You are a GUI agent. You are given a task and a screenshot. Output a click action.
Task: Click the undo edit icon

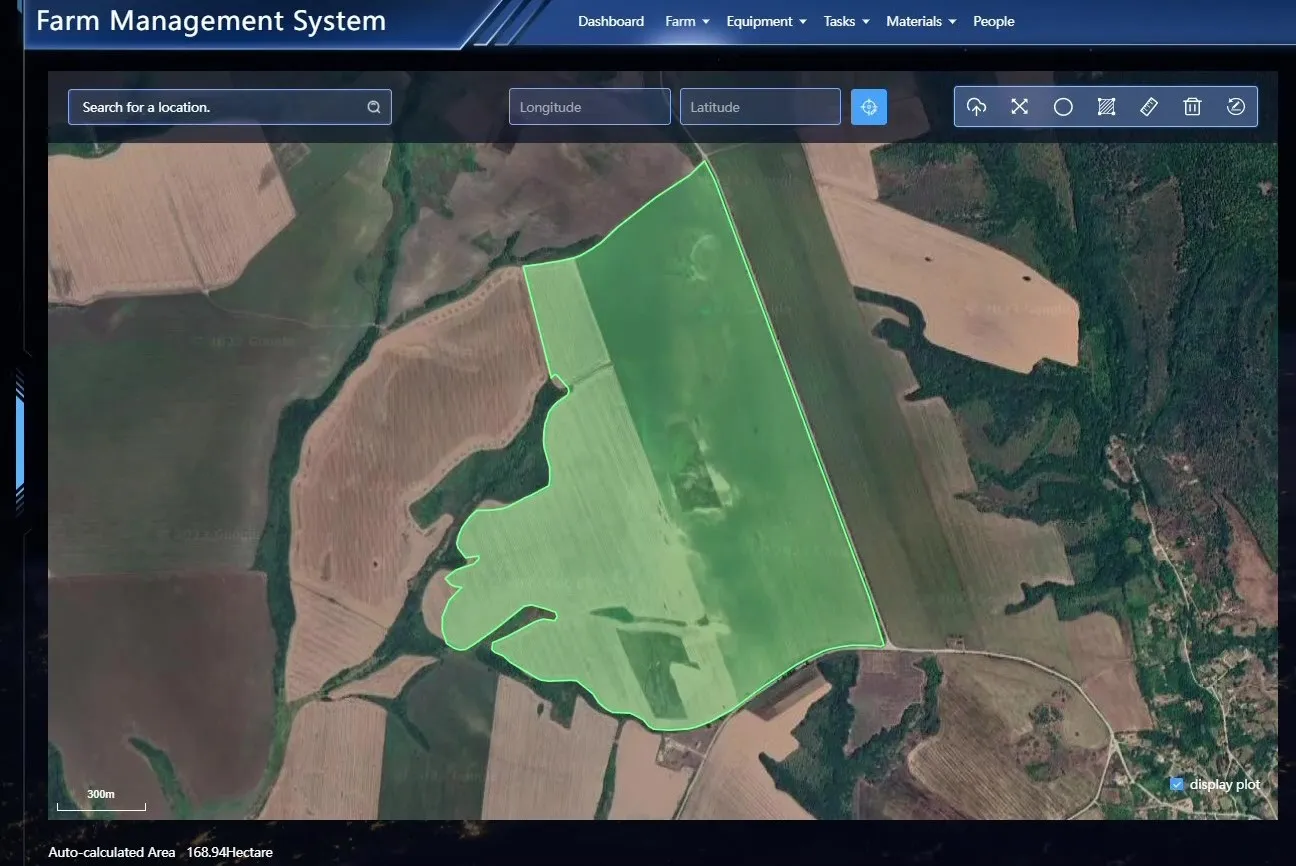1236,107
